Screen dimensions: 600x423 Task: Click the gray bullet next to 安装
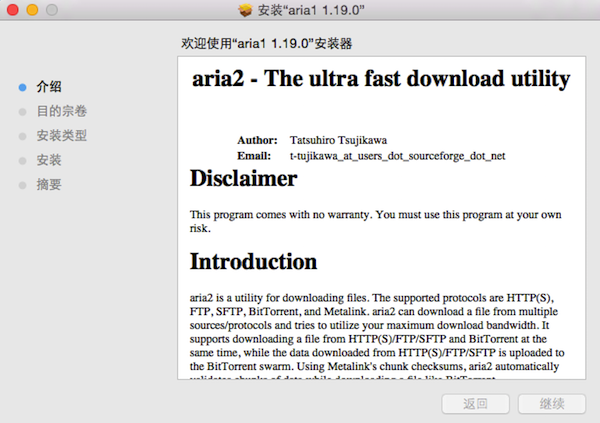23,161
